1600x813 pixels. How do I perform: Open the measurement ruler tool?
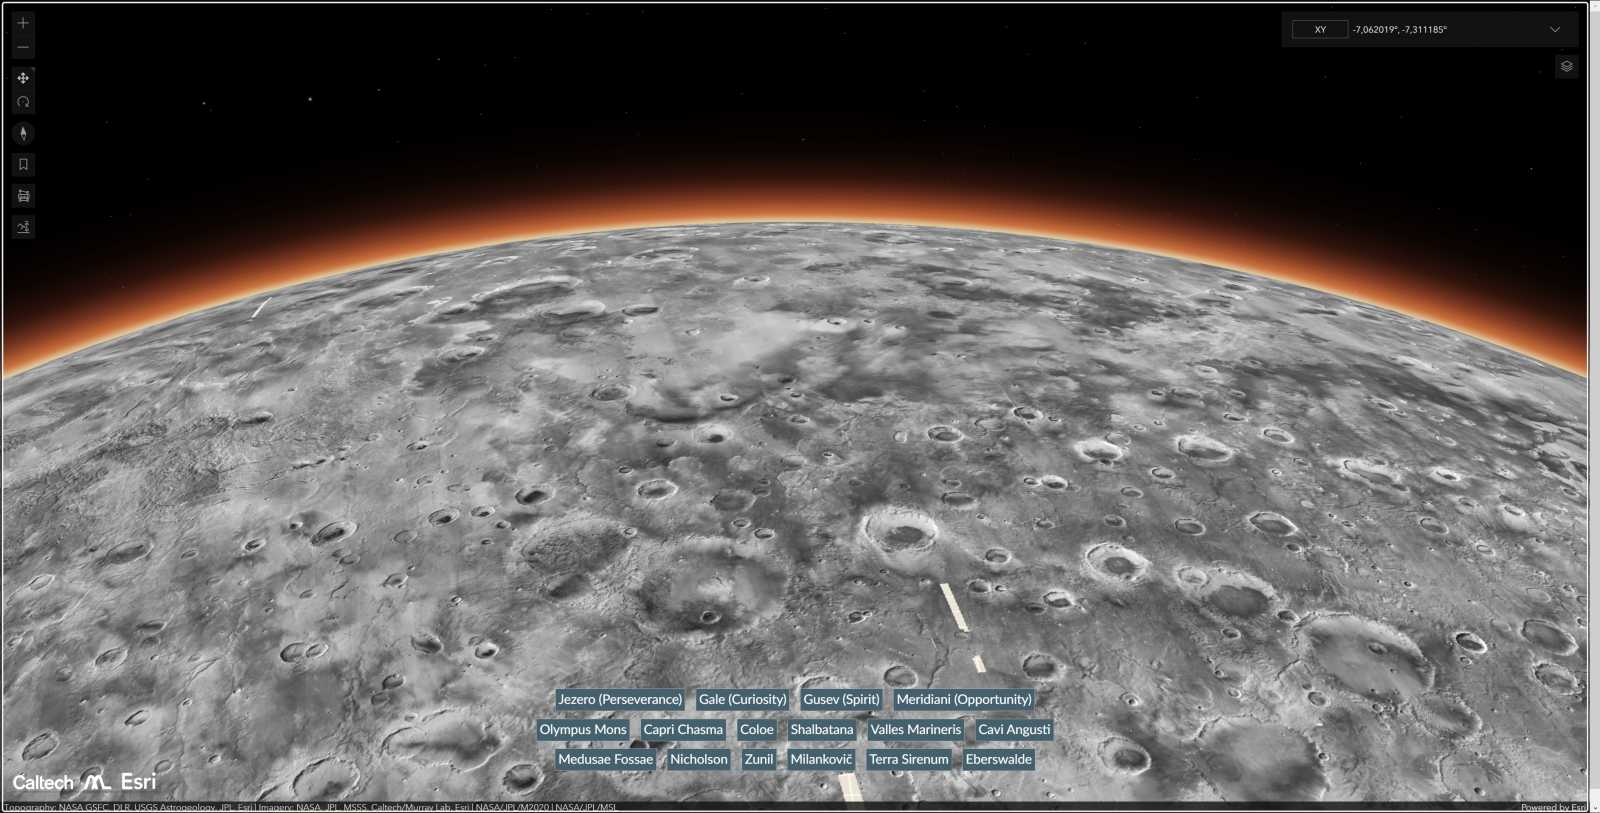point(23,196)
